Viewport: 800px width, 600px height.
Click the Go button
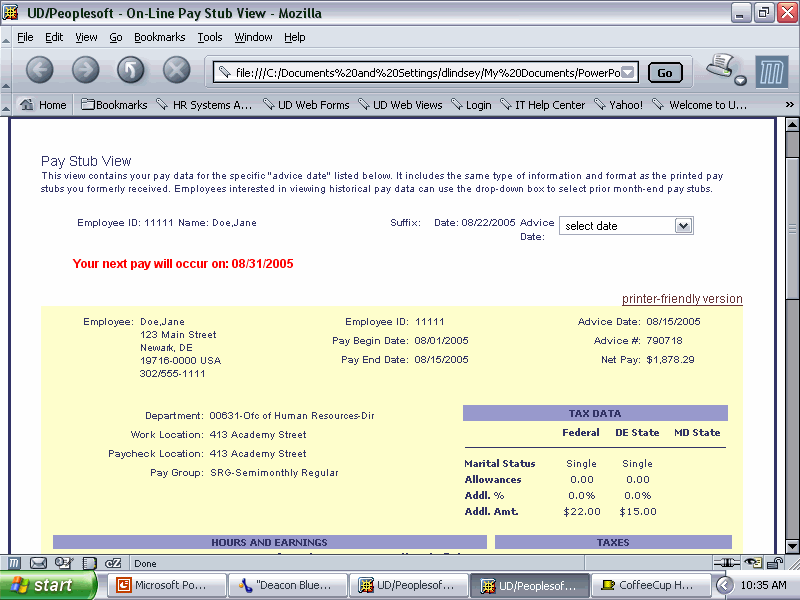(665, 73)
